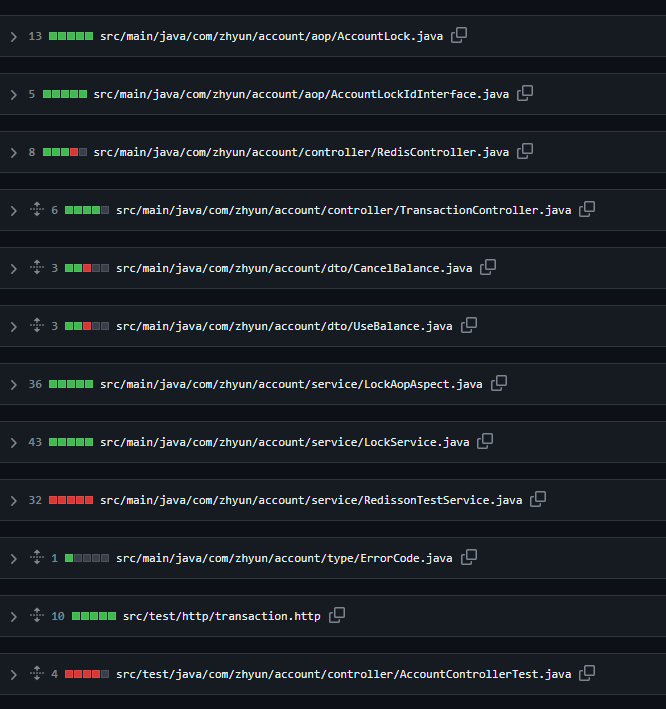Copy the ErrorCode.java file path
This screenshot has height=709, width=666.
[469, 557]
